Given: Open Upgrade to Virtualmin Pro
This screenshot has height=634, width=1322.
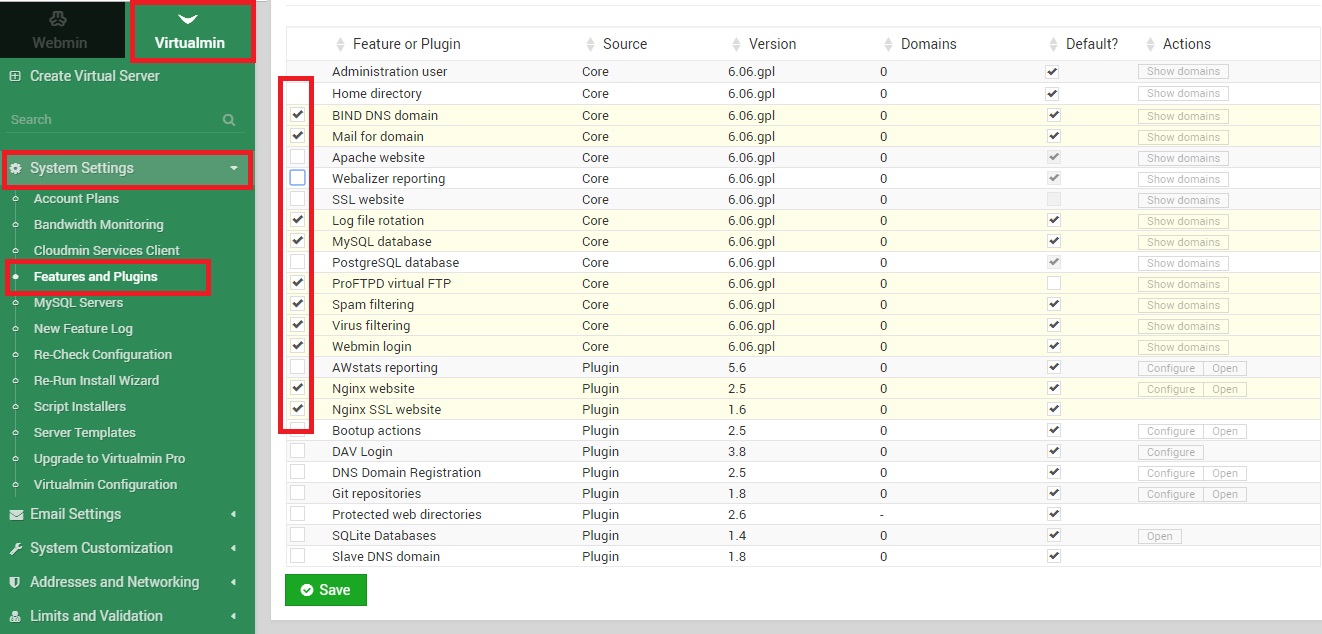Looking at the screenshot, I should coord(109,458).
